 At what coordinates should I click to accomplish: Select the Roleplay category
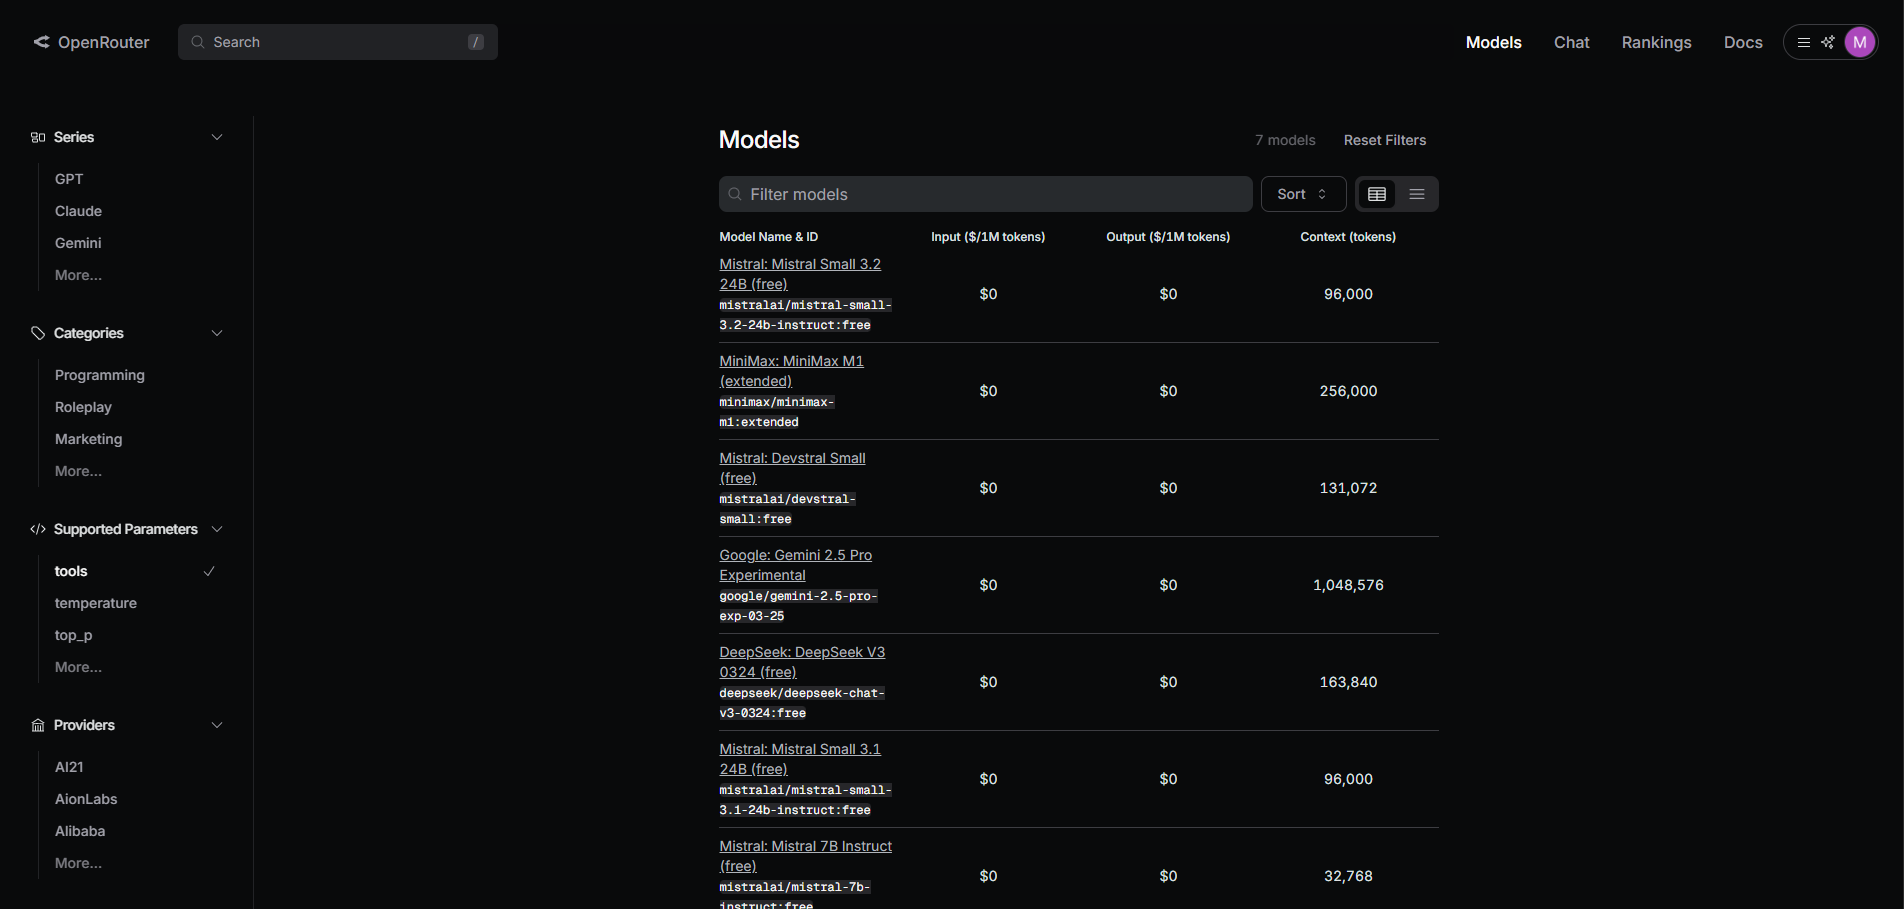83,407
